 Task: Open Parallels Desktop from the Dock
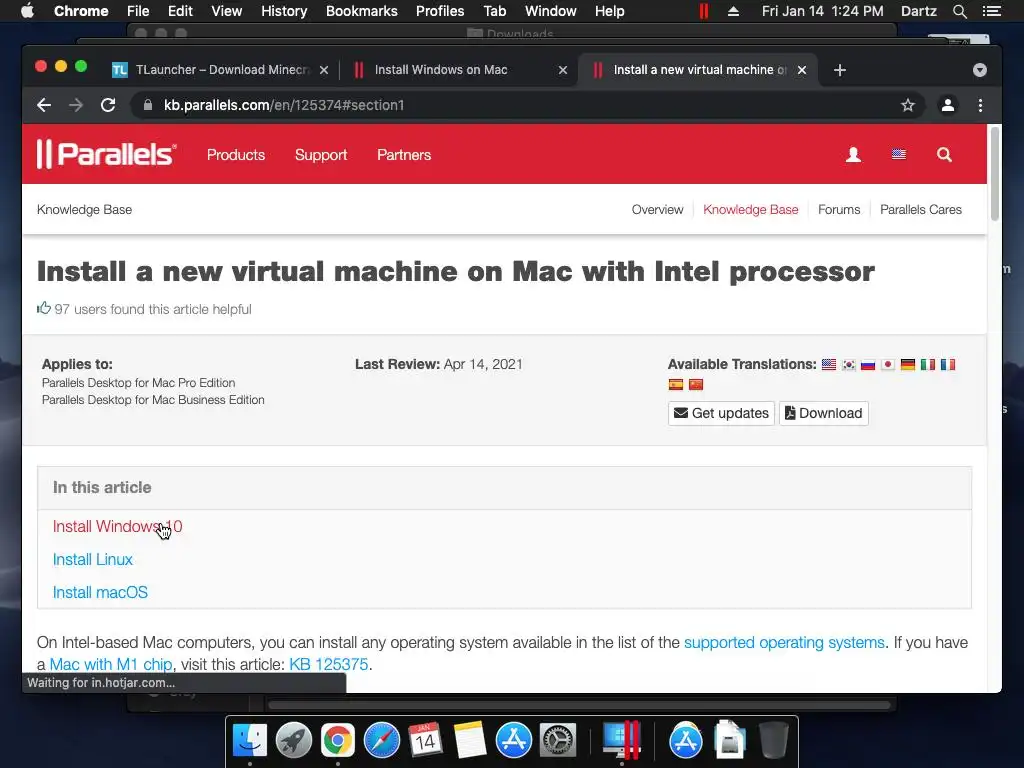pyautogui.click(x=621, y=740)
